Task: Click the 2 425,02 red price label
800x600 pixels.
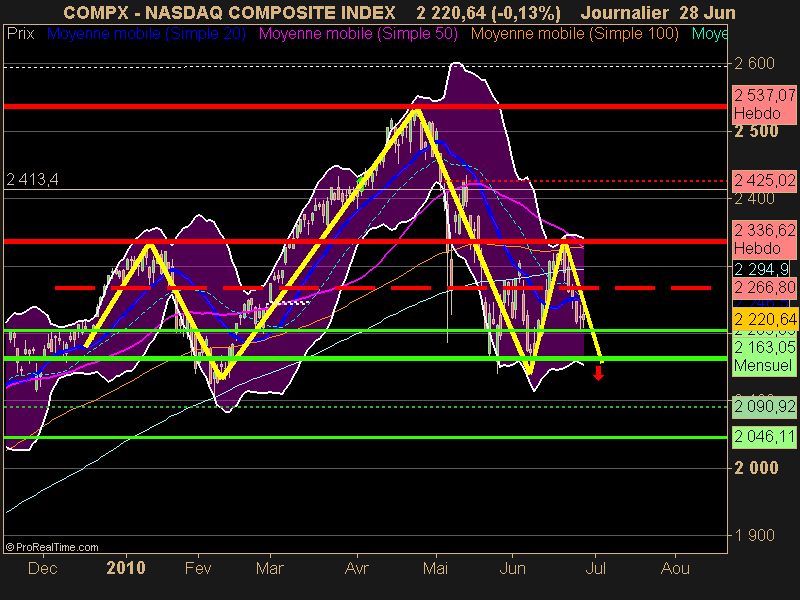Action: click(x=764, y=181)
